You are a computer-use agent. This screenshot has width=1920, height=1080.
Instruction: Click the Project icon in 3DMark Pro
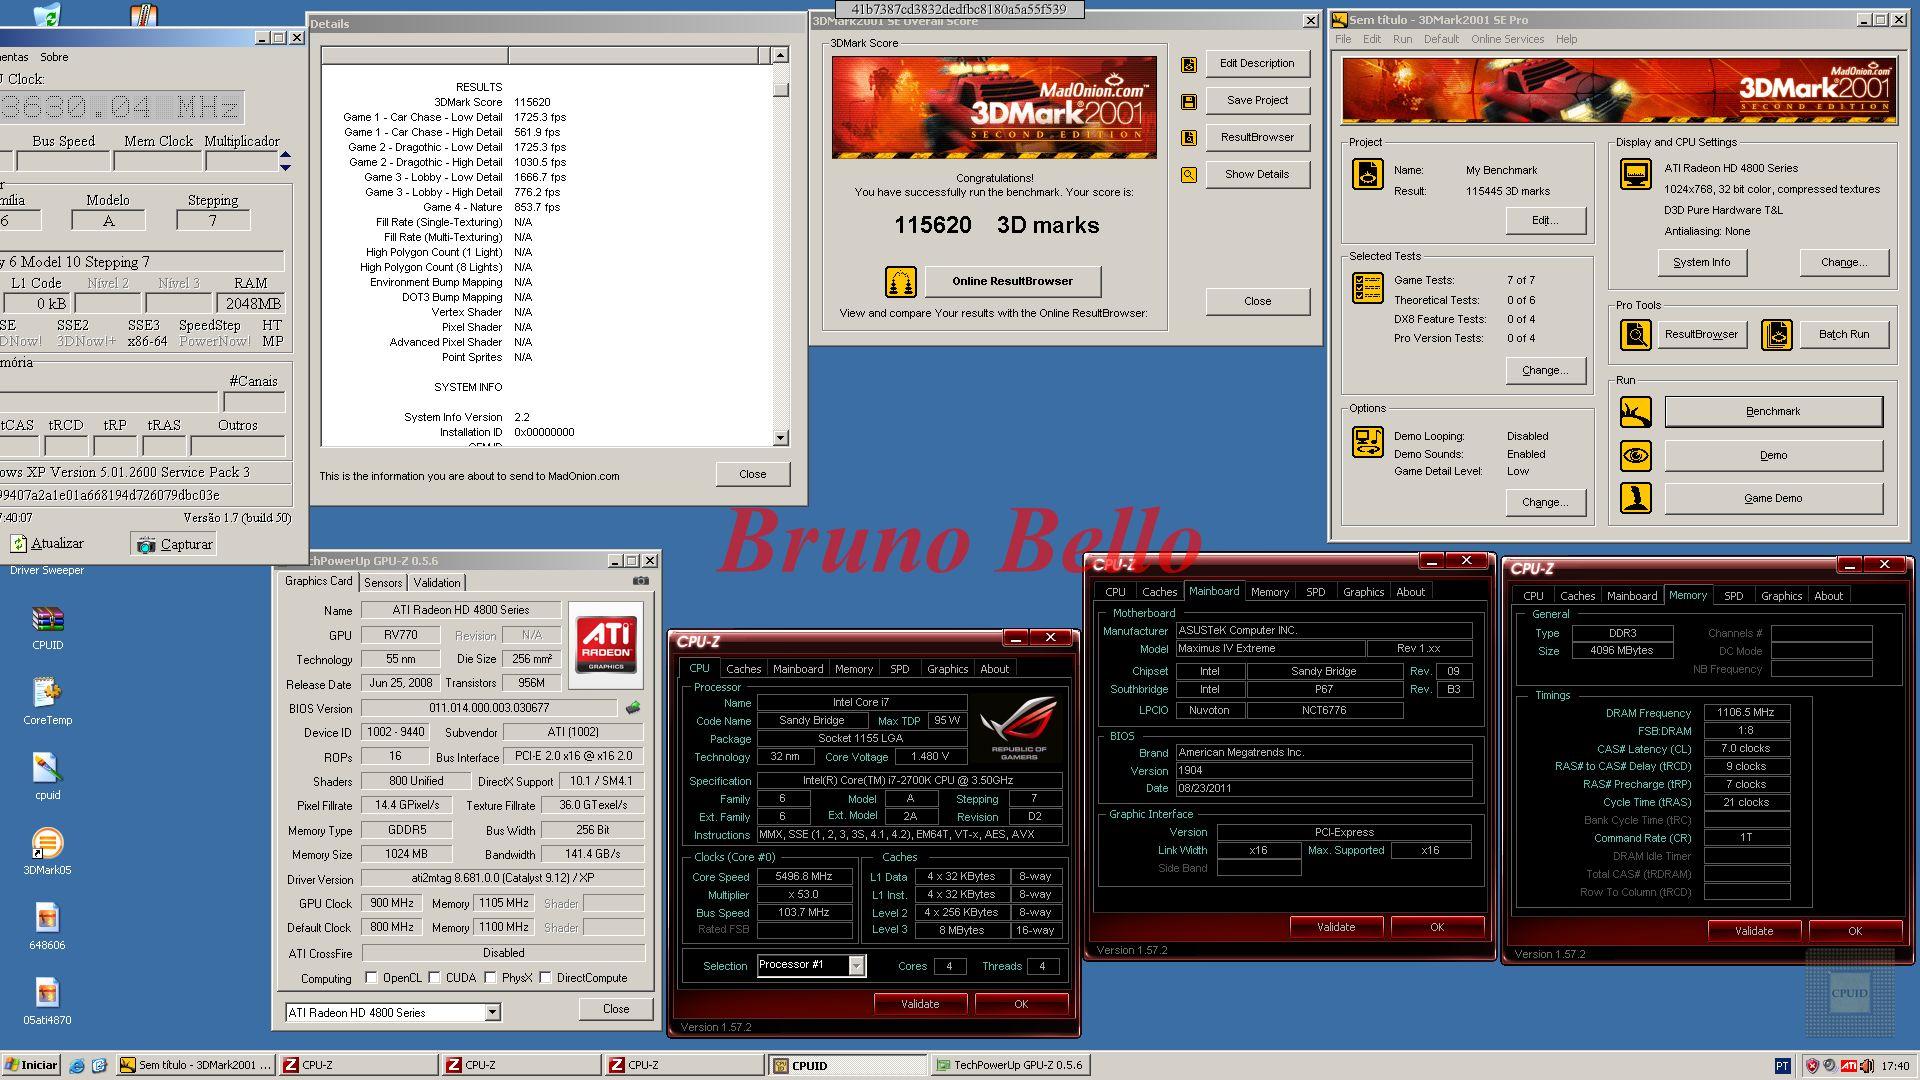(x=1367, y=174)
